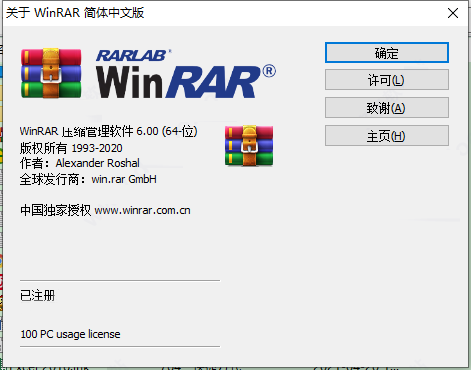Click the dialog title 关于 WinRAR 简体中文版
471x370 pixels.
click(75, 13)
